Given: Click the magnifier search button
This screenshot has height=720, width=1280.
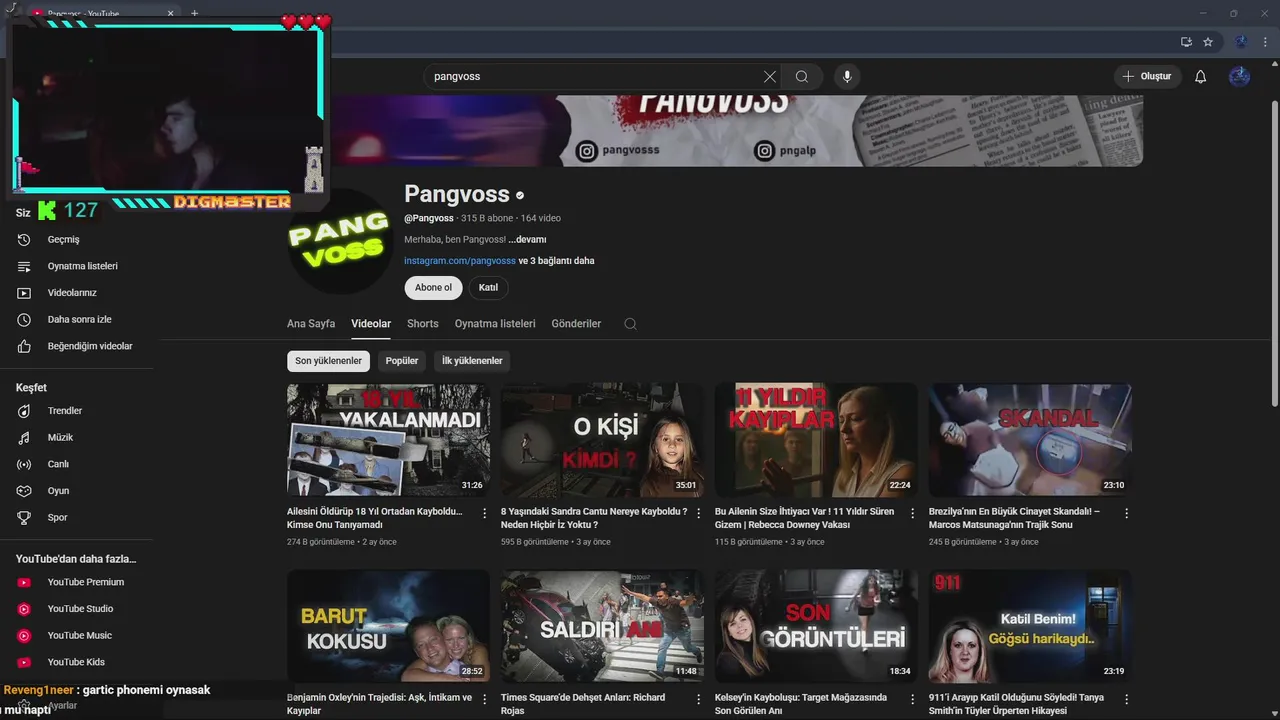Looking at the screenshot, I should coord(802,77).
